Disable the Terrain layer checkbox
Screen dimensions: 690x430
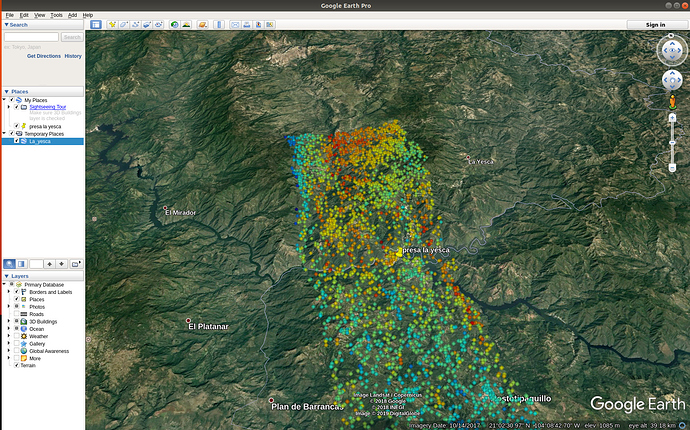(x=17, y=365)
